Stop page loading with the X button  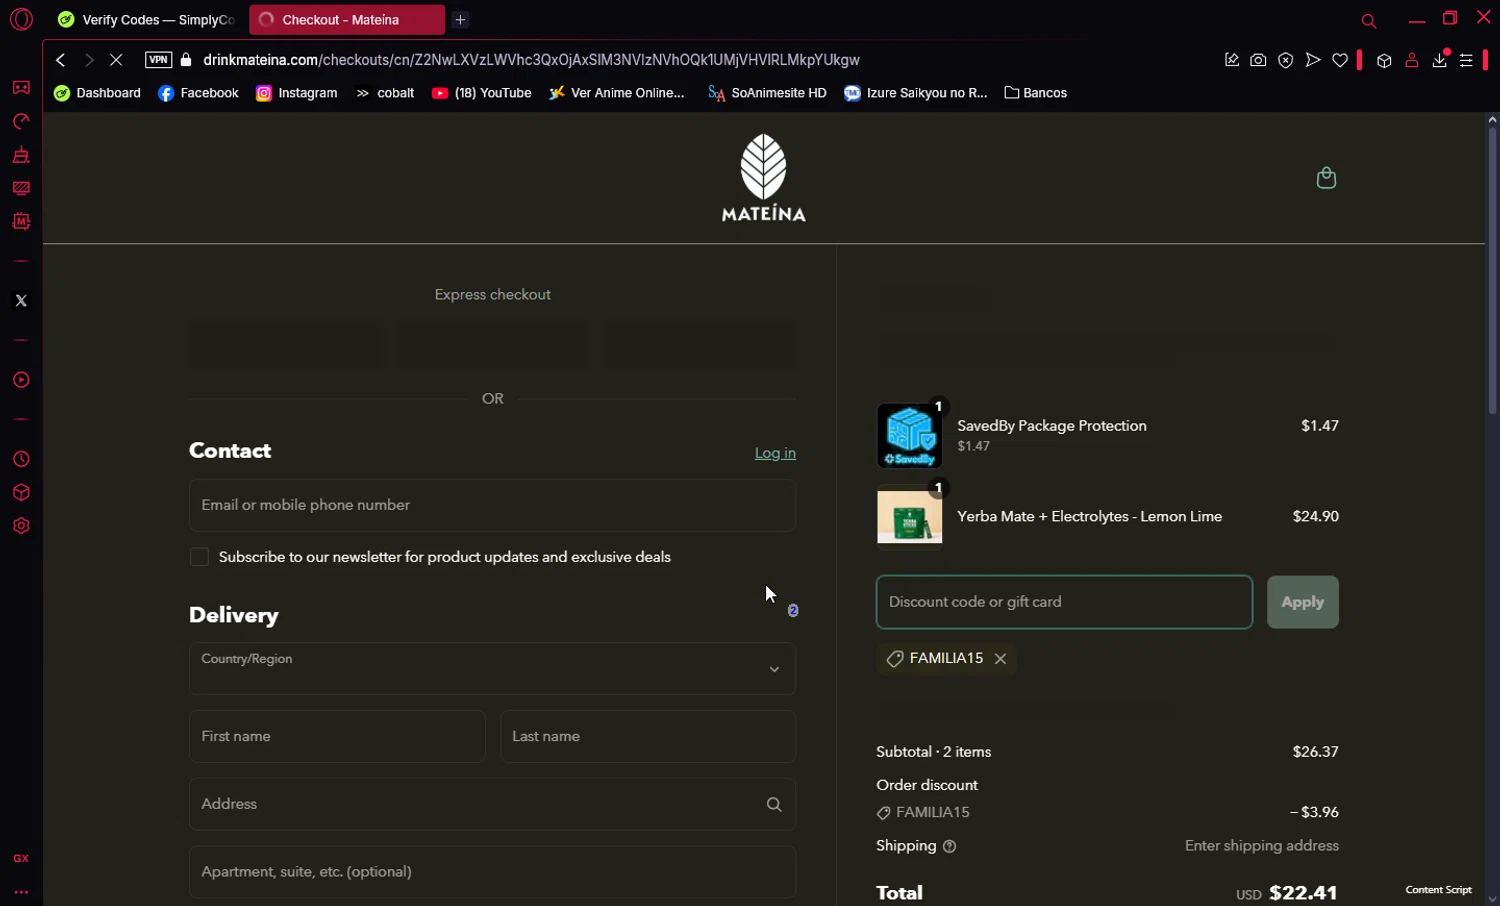116,60
